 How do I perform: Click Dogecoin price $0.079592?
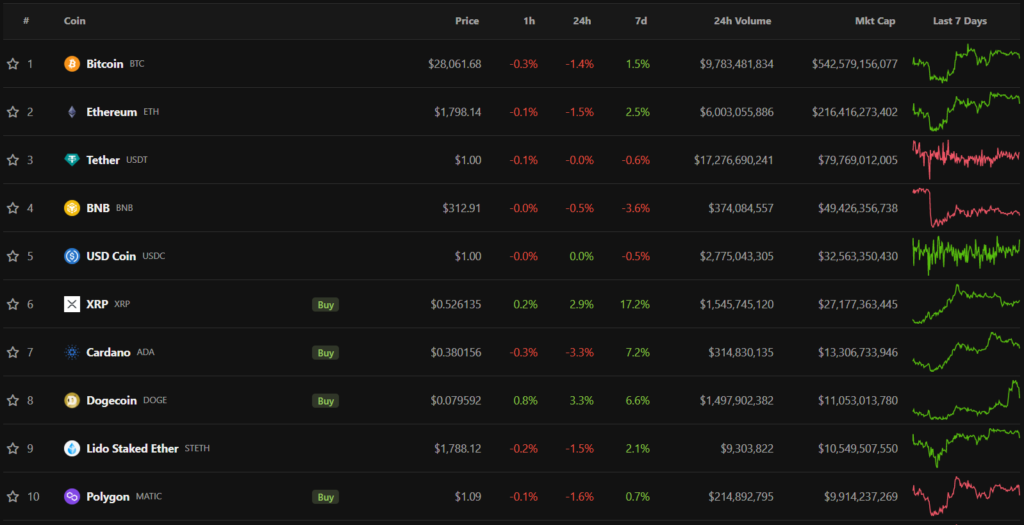tap(456, 400)
